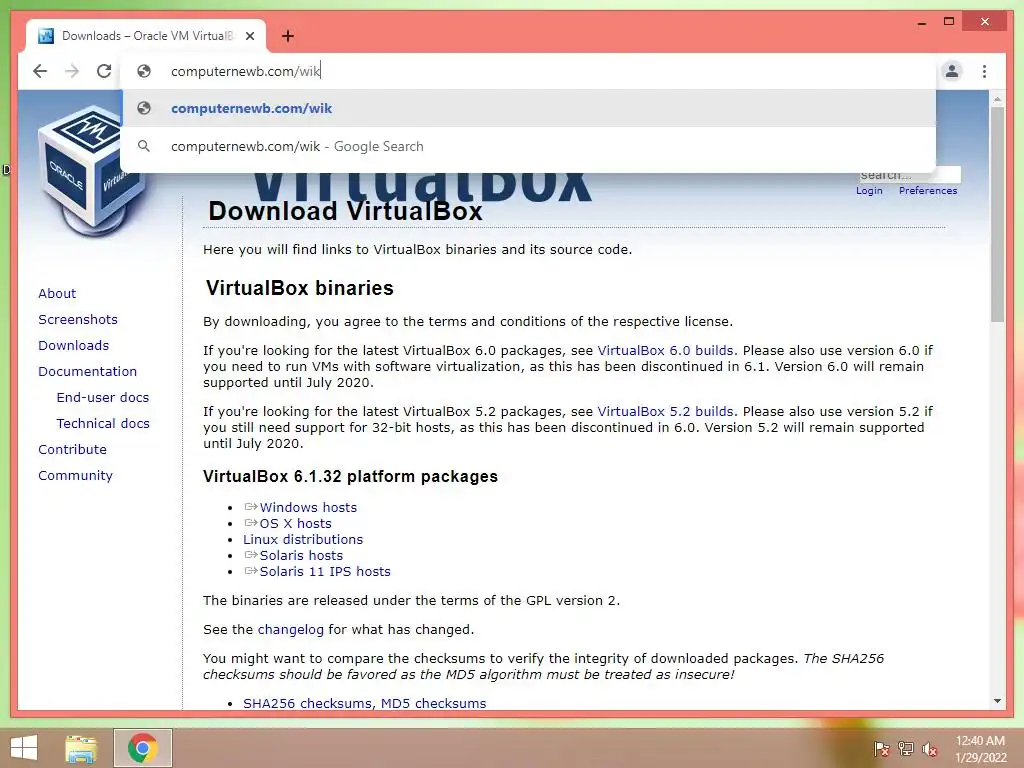Click the tab favicon for Oracle VM VirtualBox
The width and height of the screenshot is (1024, 768).
coord(46,36)
